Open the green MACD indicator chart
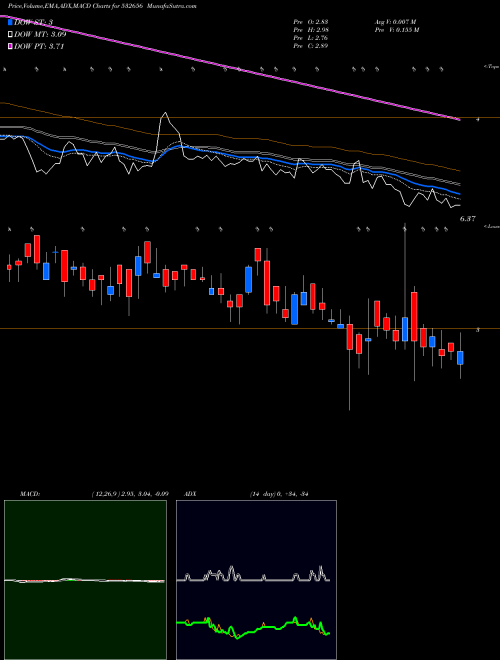The height and width of the screenshot is (660, 500). click(x=85, y=580)
